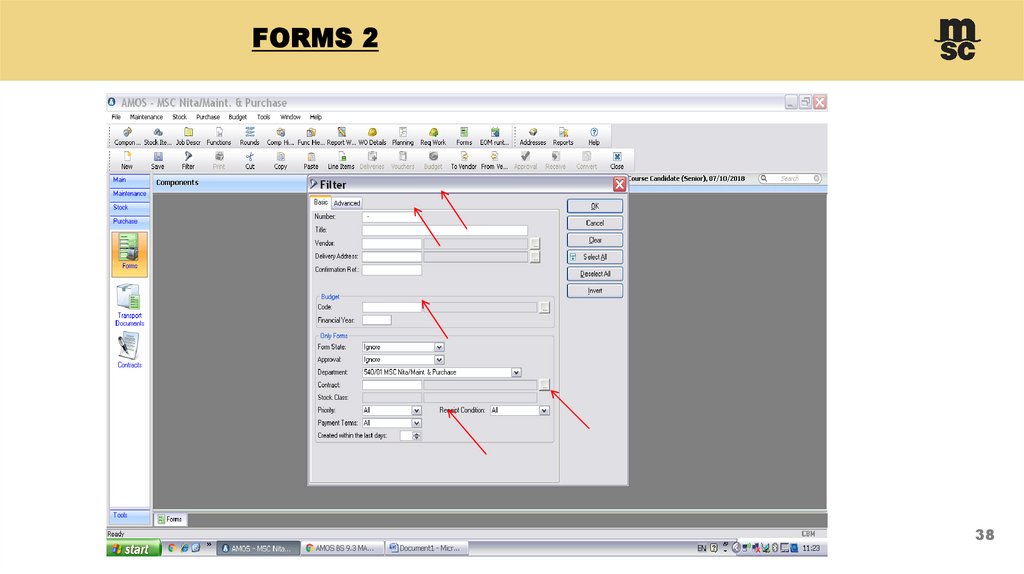Open Comp History toolbar icon
Image resolution: width=1024 pixels, height=574 pixels.
click(x=280, y=136)
